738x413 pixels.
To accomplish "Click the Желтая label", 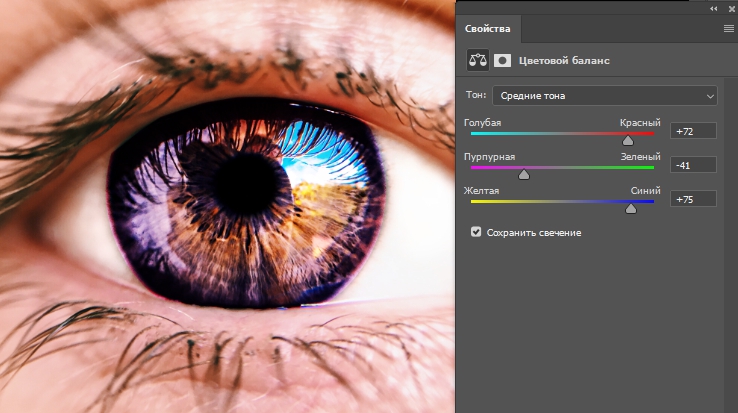I will tap(481, 191).
